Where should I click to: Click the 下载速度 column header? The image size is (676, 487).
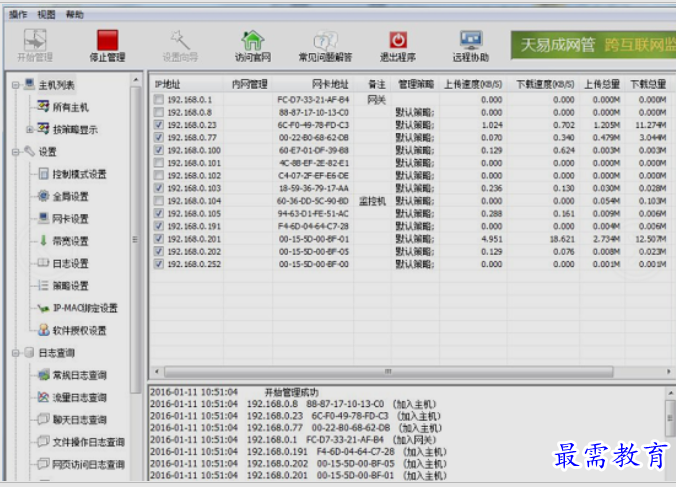coord(544,84)
